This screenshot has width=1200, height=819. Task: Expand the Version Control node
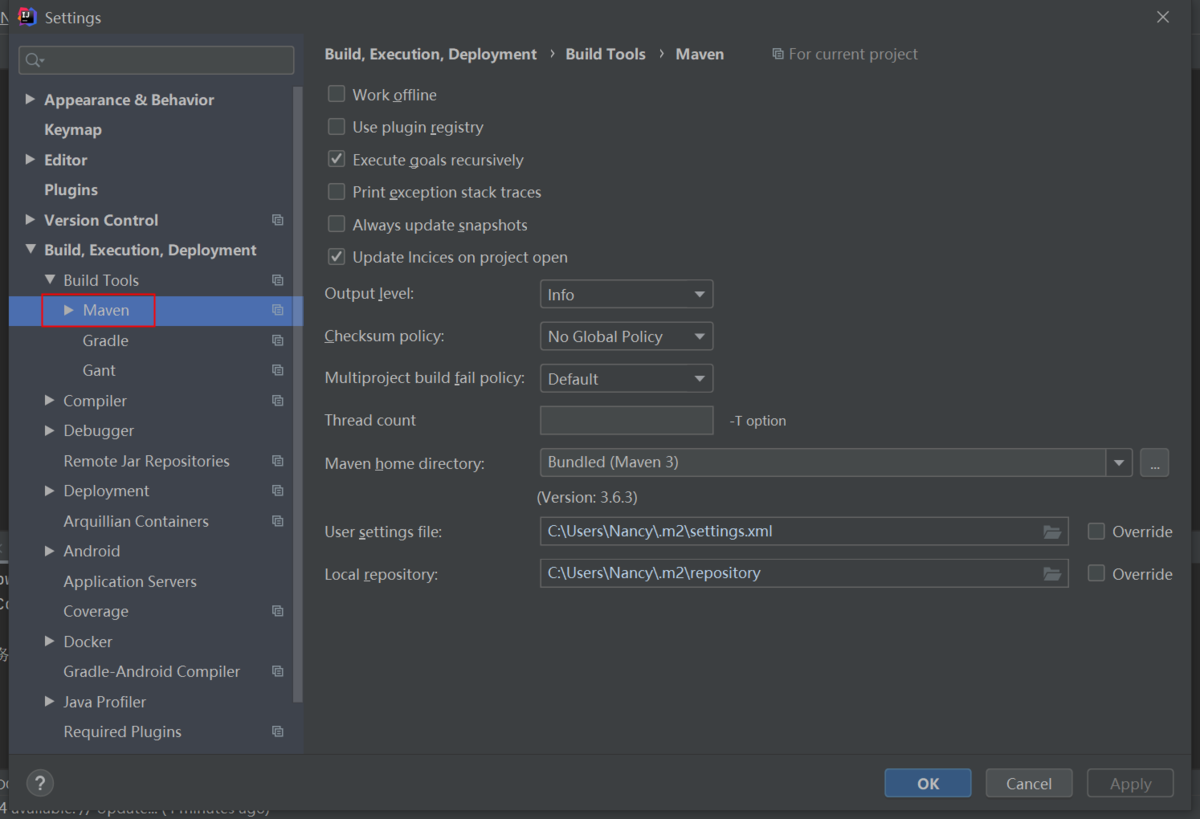(30, 219)
